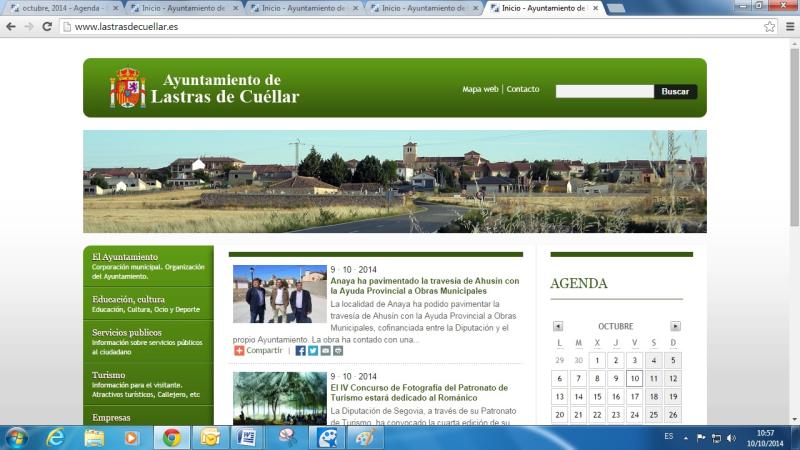Click the email share icon
The height and width of the screenshot is (450, 800).
click(326, 351)
